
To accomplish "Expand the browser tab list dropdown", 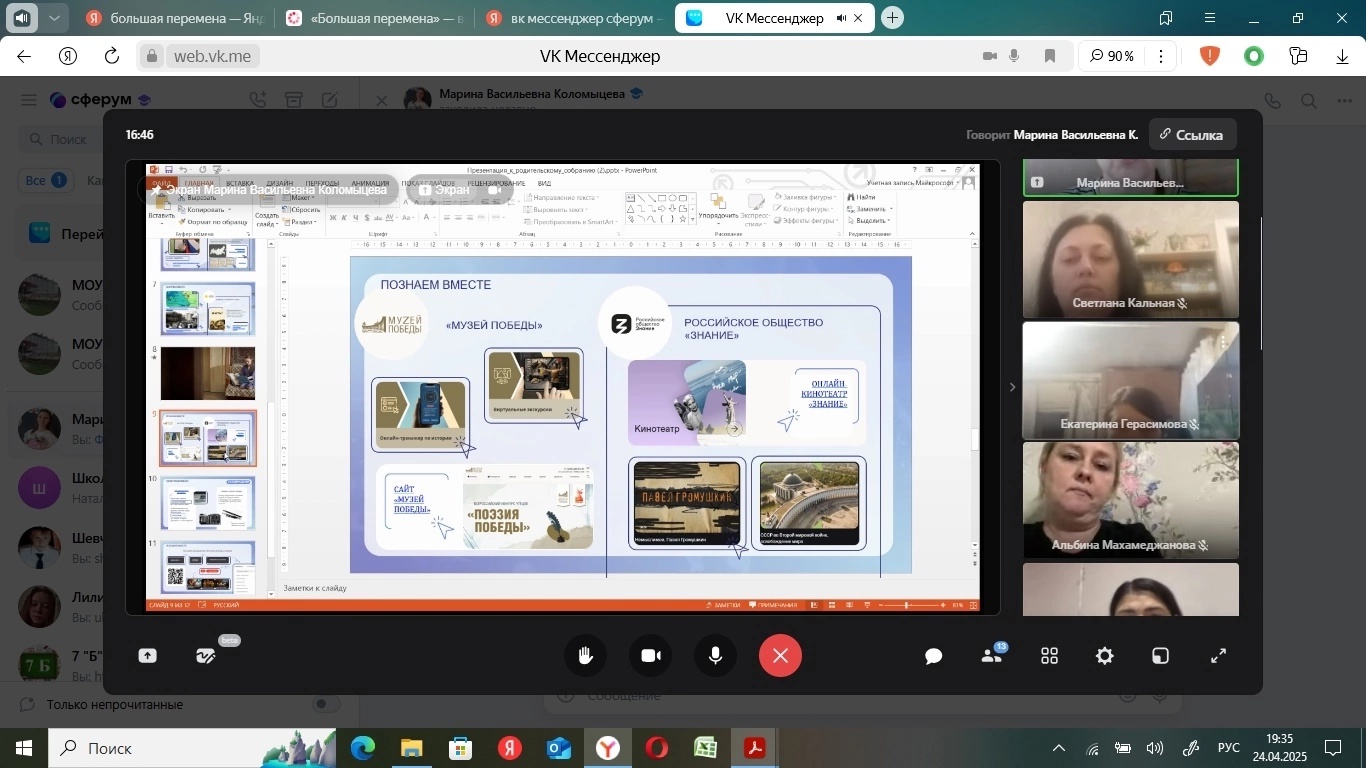I will click(53, 18).
